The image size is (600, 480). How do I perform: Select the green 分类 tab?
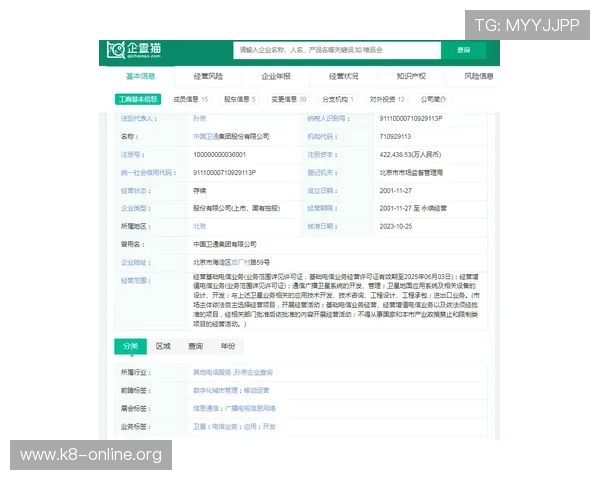coord(130,346)
